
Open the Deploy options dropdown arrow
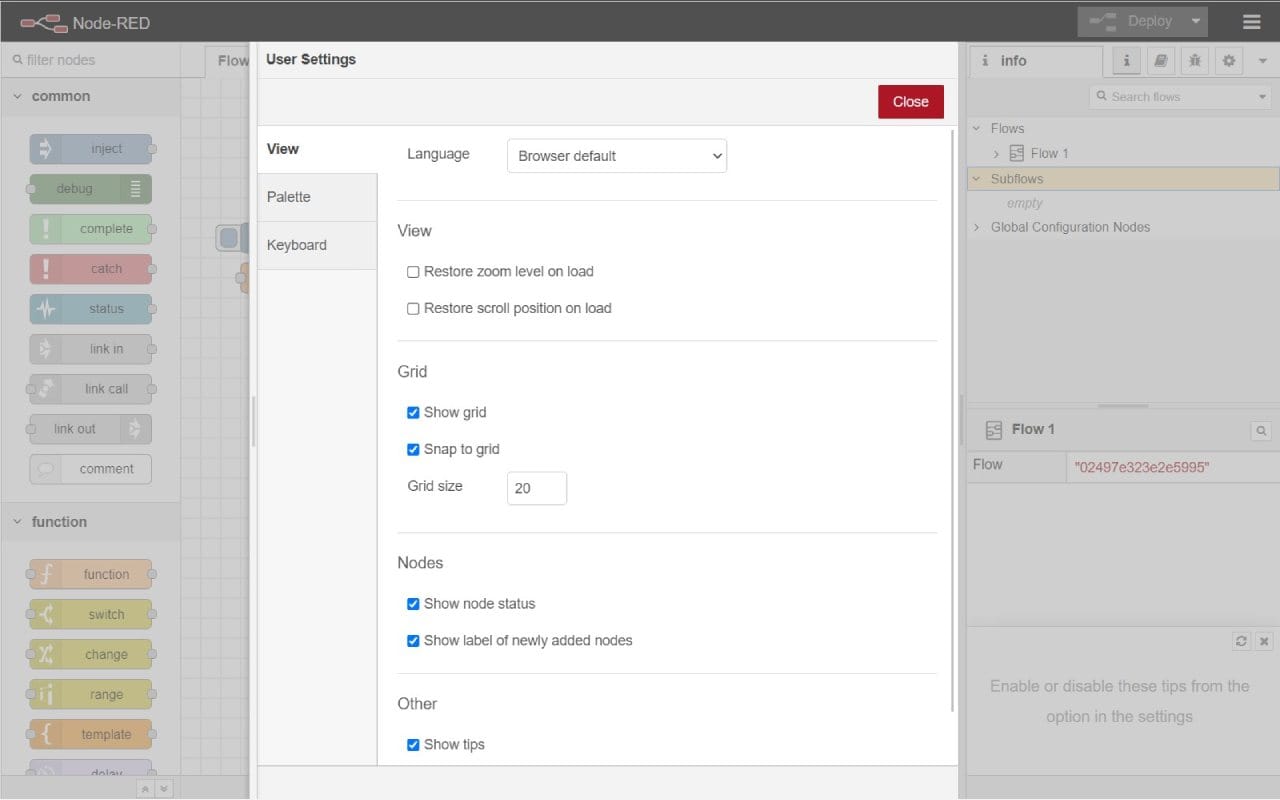pyautogui.click(x=1196, y=20)
